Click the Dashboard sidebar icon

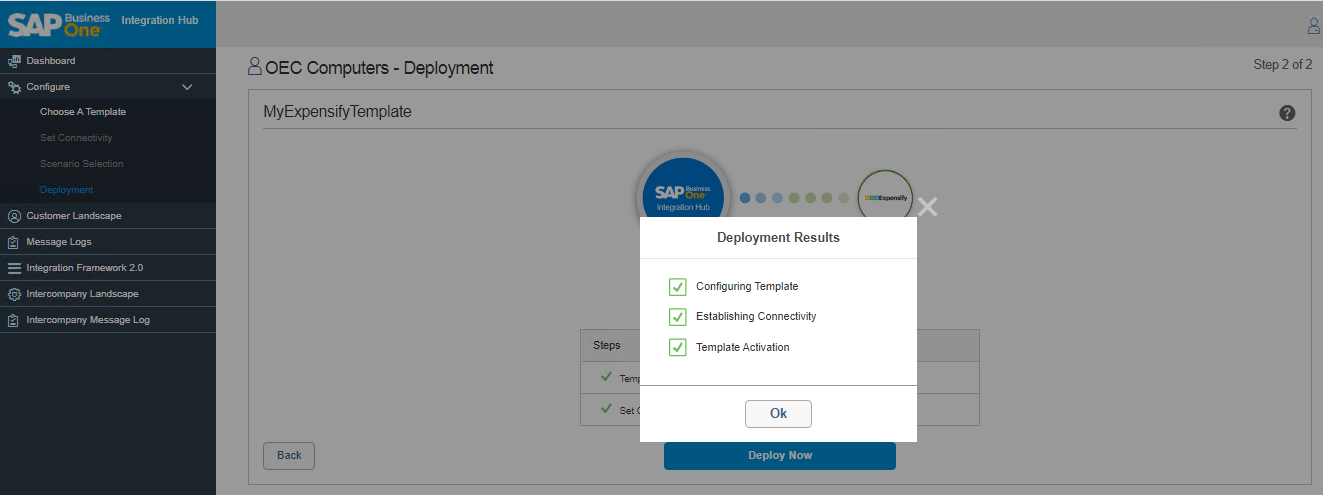point(14,61)
